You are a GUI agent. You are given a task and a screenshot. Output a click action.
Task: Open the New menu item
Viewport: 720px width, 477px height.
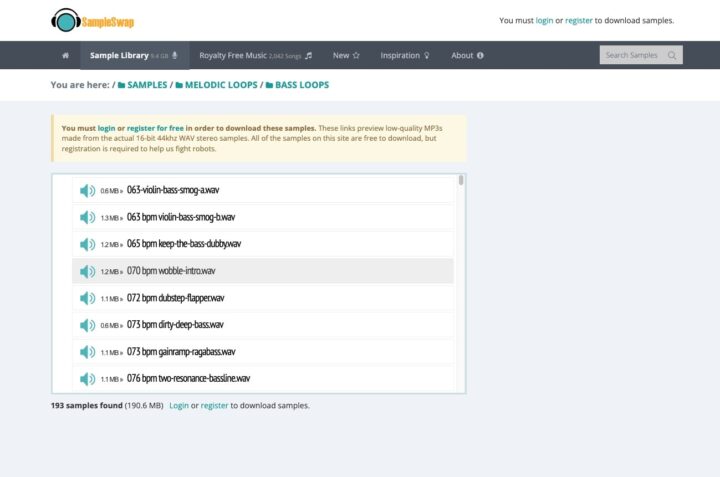(346, 56)
